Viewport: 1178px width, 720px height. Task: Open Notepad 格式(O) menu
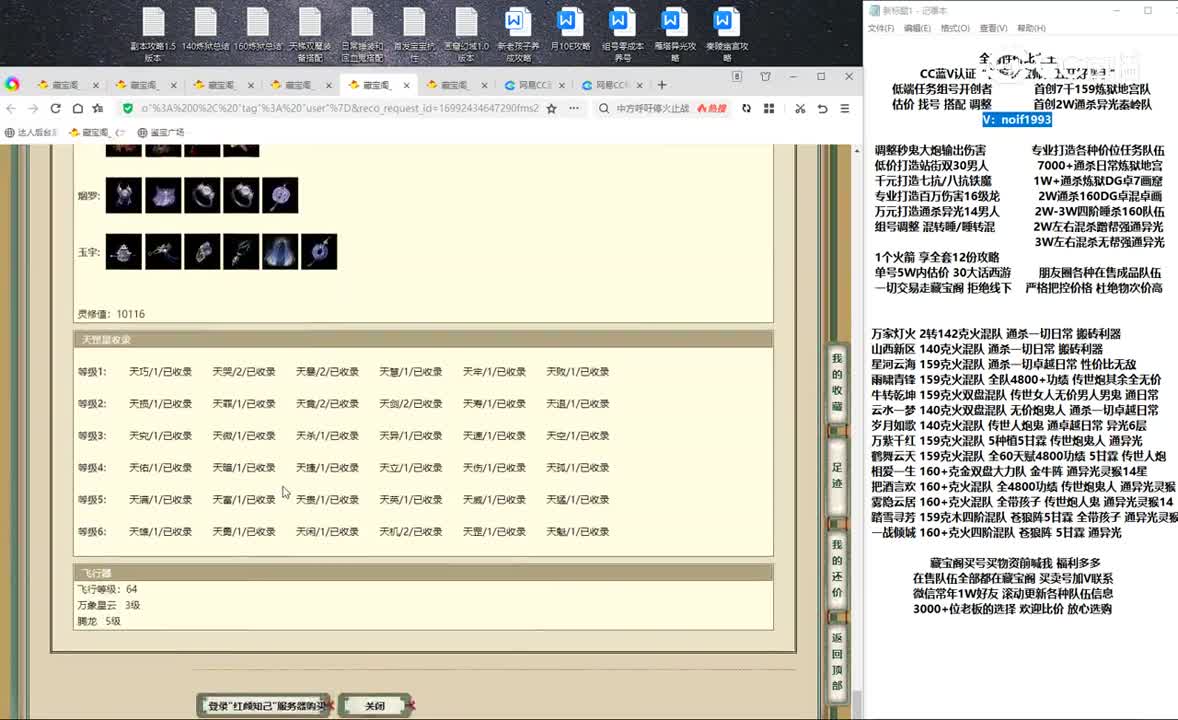tap(955, 28)
